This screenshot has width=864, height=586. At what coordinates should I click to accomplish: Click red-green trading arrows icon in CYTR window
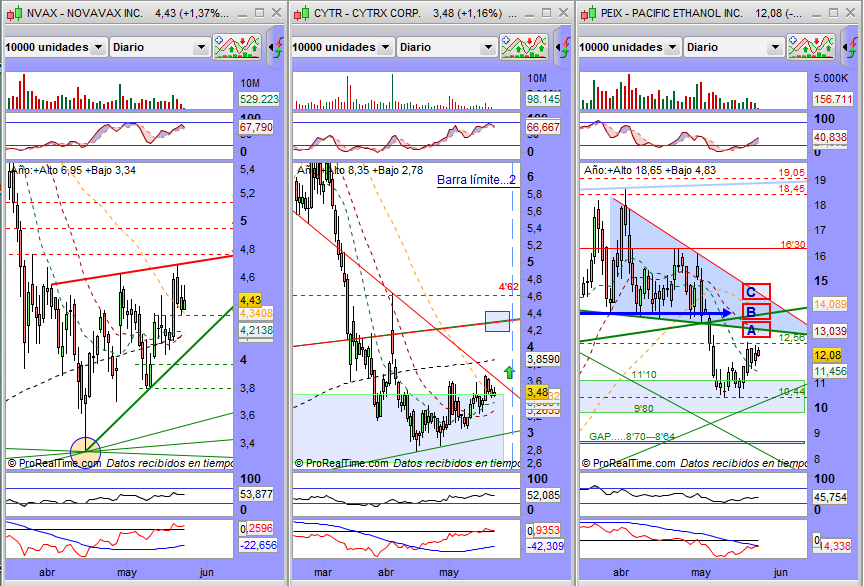(x=564, y=47)
